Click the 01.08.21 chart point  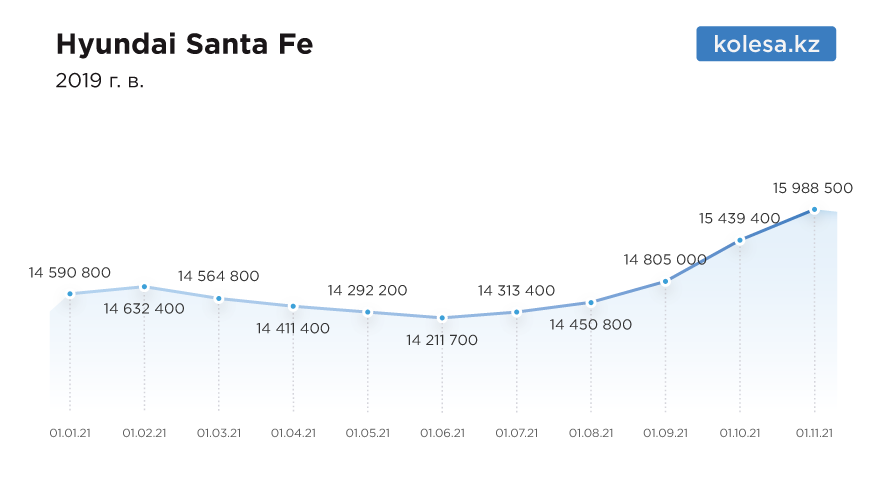pyautogui.click(x=591, y=303)
